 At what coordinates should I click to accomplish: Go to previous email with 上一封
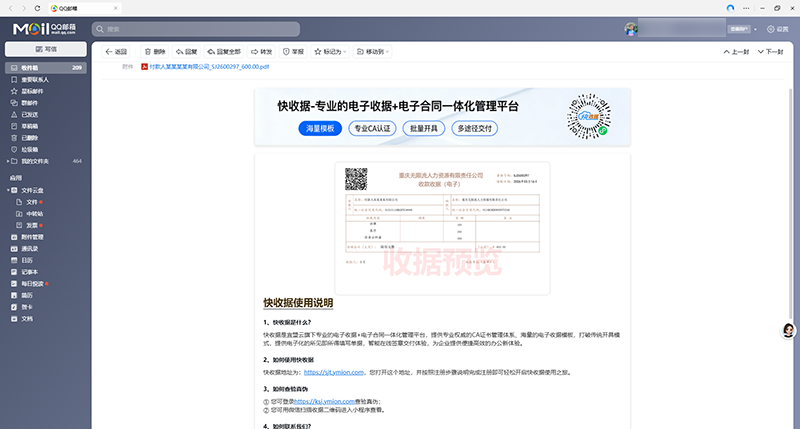735,51
